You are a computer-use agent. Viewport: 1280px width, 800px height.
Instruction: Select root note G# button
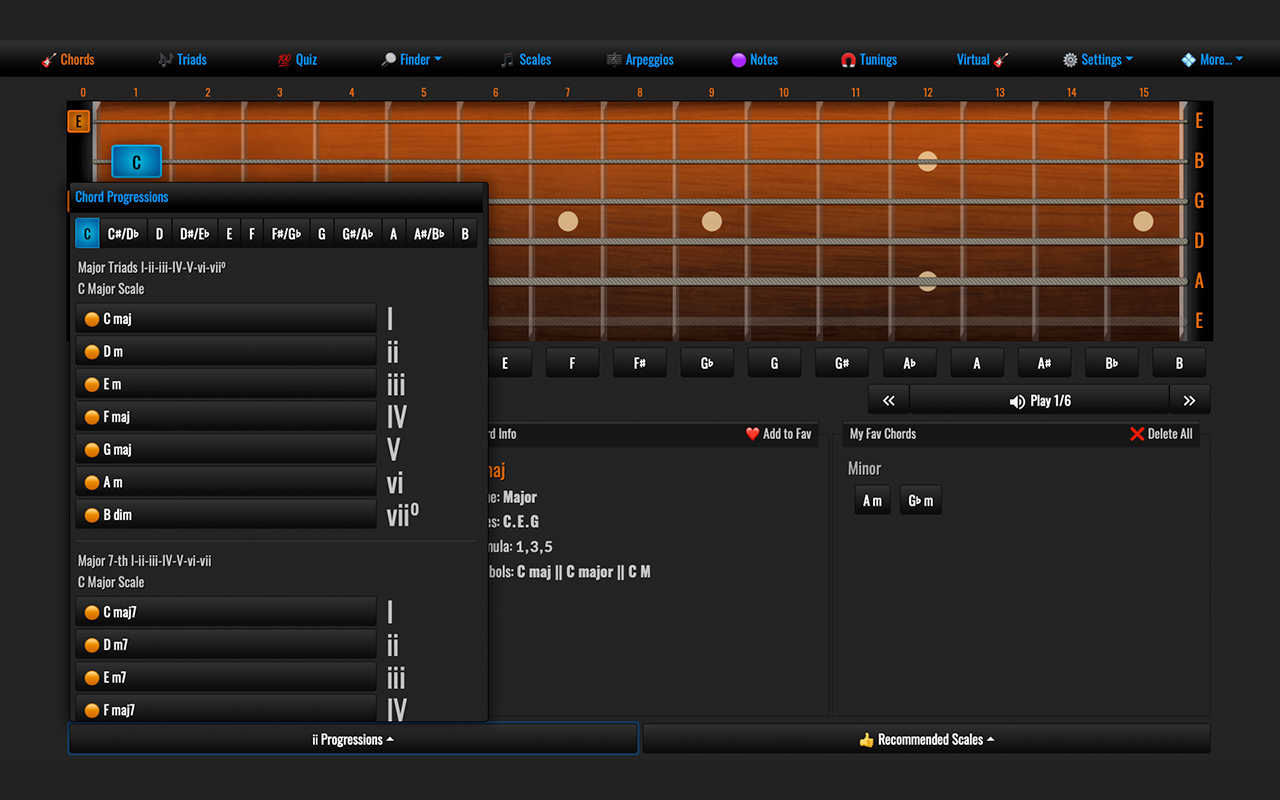[x=842, y=363]
